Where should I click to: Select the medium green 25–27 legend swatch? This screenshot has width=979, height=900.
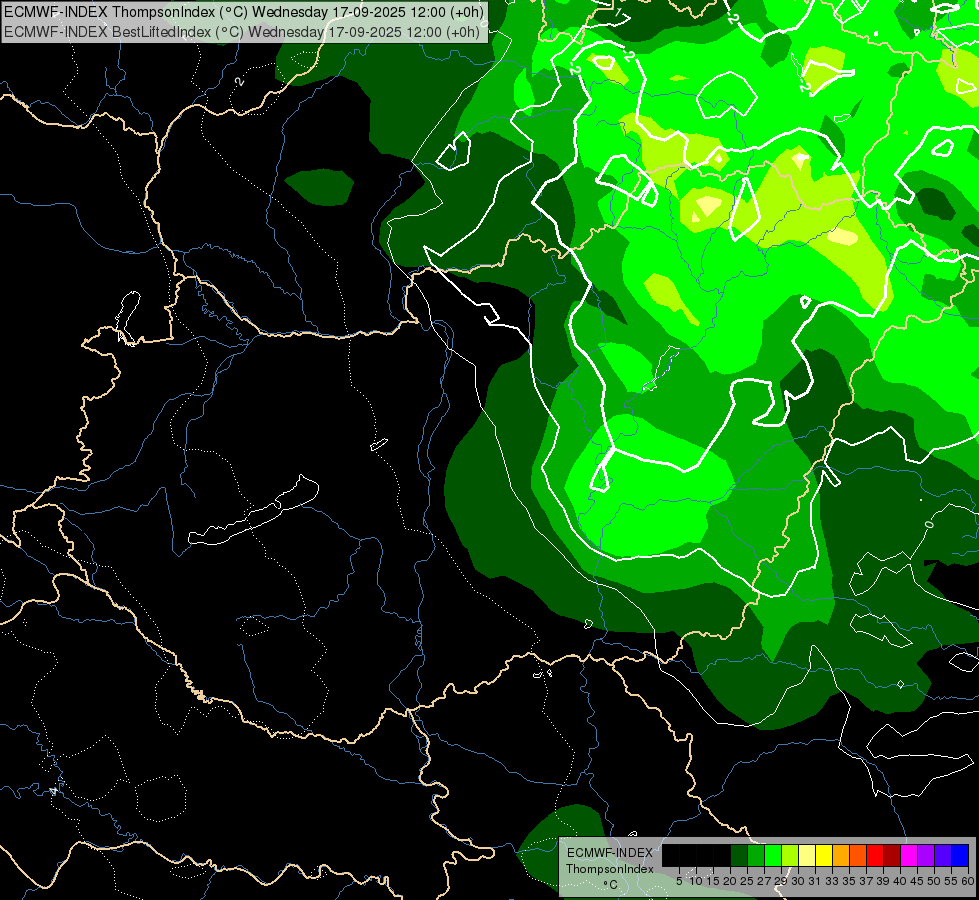coord(756,855)
